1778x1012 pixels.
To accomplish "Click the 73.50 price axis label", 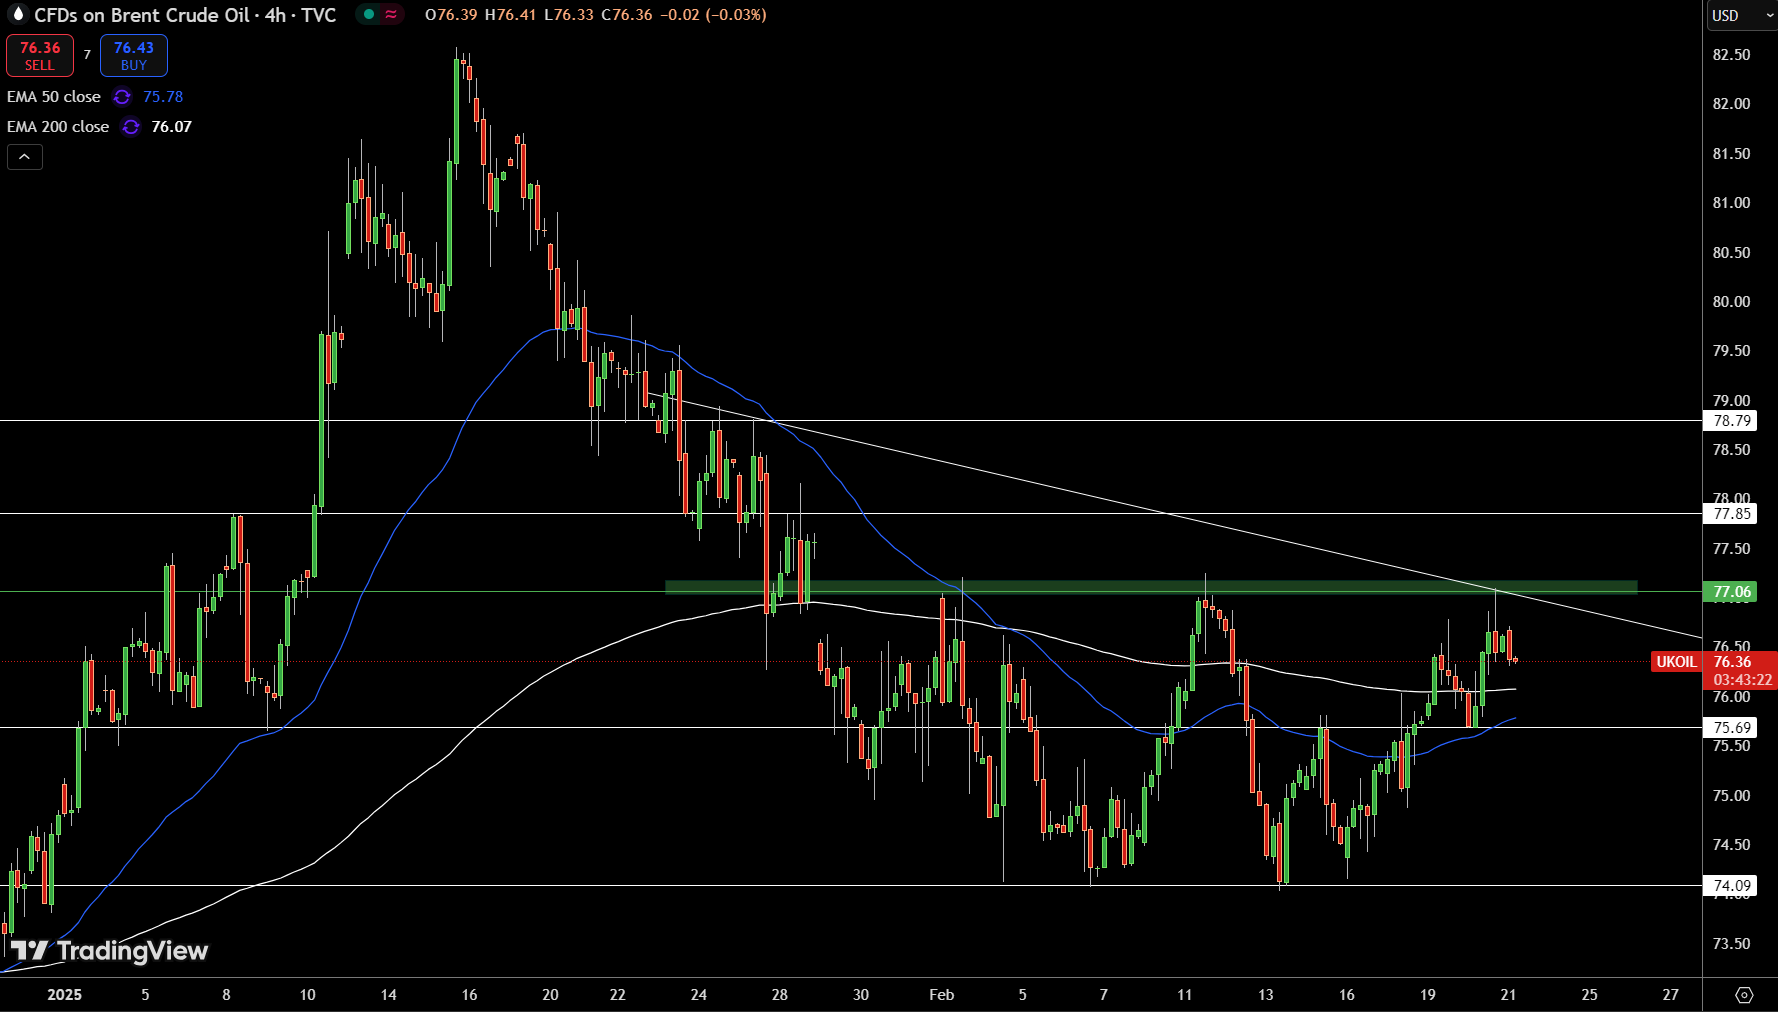I will click(x=1732, y=944).
